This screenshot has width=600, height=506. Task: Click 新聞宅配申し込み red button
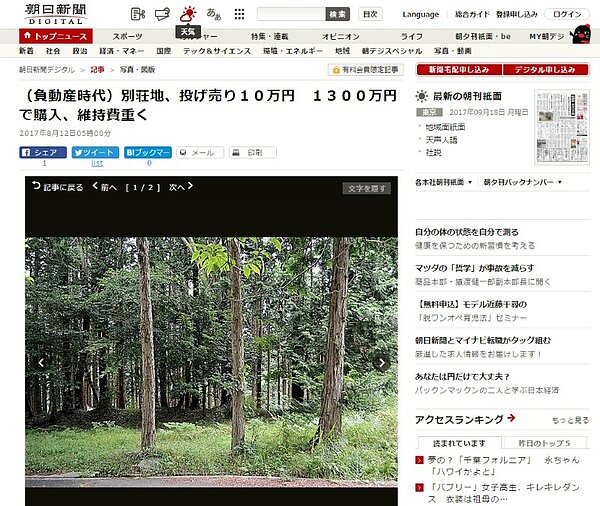[459, 69]
